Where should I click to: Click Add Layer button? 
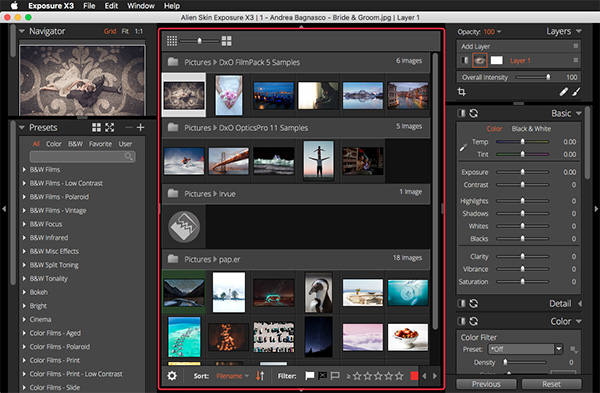[x=475, y=46]
